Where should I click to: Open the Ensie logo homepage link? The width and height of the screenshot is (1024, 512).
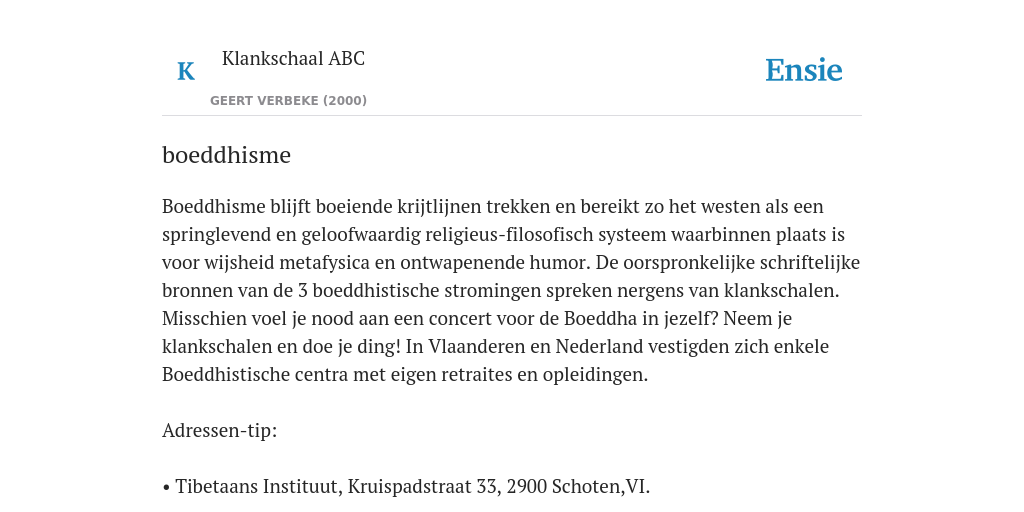coord(803,70)
